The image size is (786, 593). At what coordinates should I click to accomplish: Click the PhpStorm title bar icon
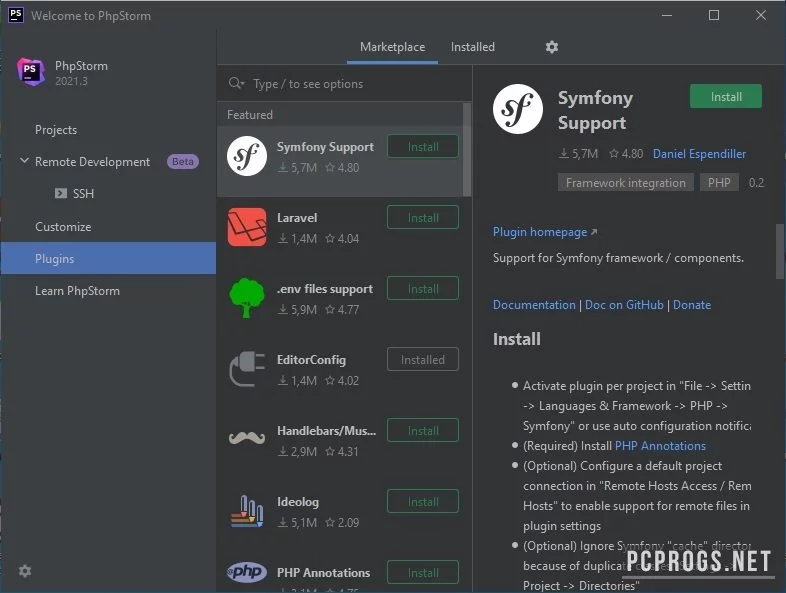16,15
